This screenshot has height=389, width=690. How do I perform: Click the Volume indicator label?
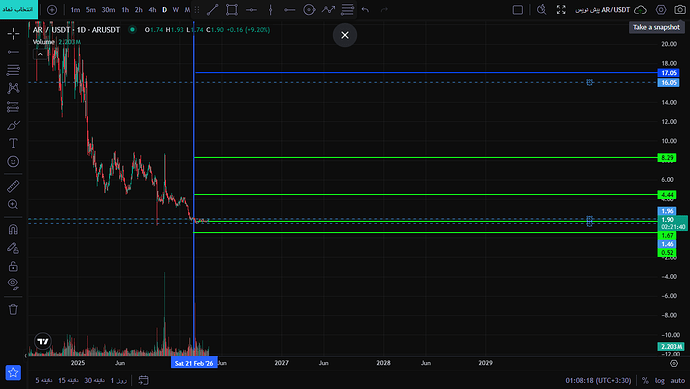pyautogui.click(x=44, y=42)
